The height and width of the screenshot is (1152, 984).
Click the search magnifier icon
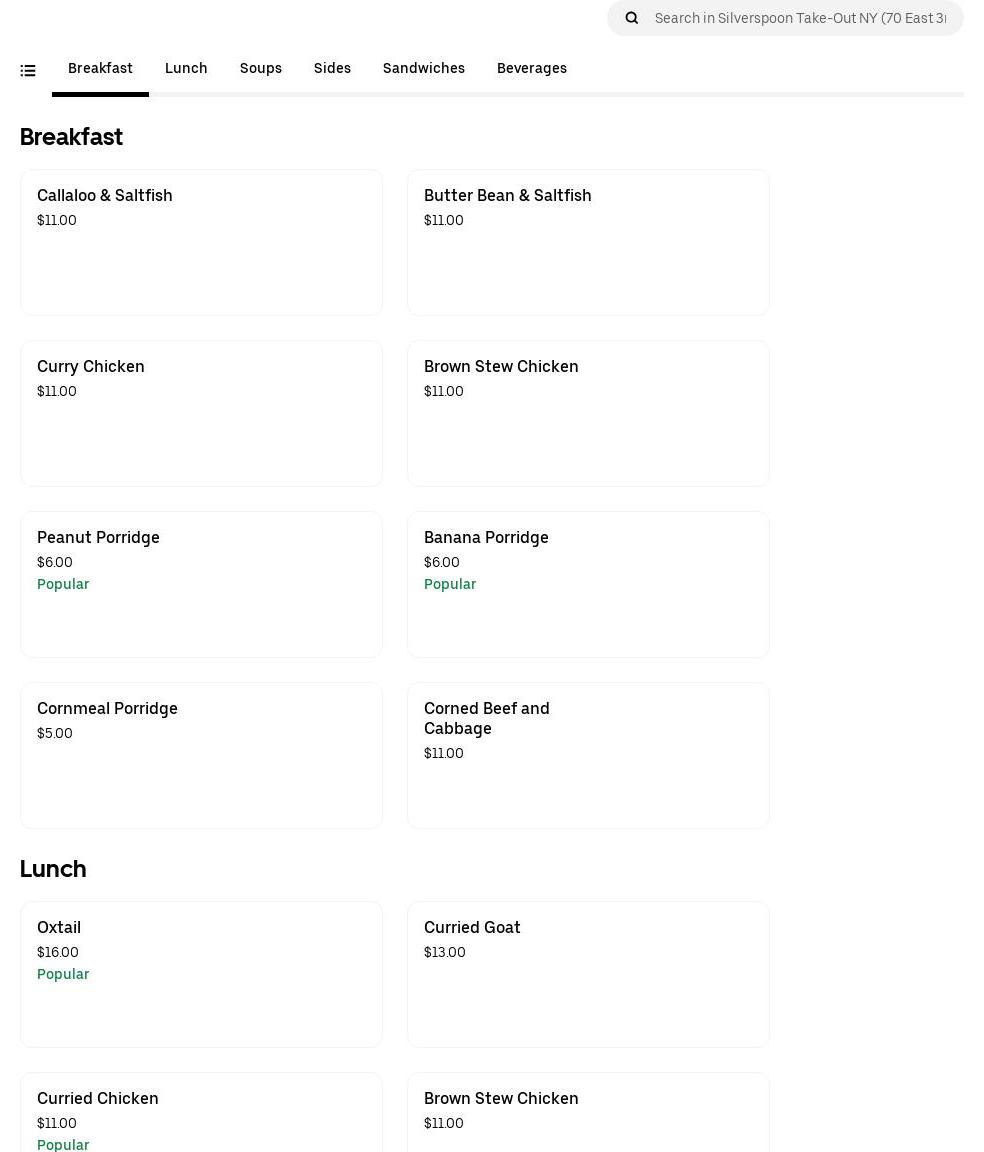(x=632, y=18)
